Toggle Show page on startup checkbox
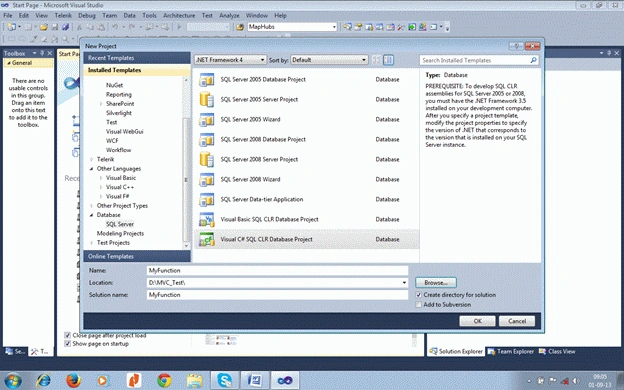 coord(68,343)
